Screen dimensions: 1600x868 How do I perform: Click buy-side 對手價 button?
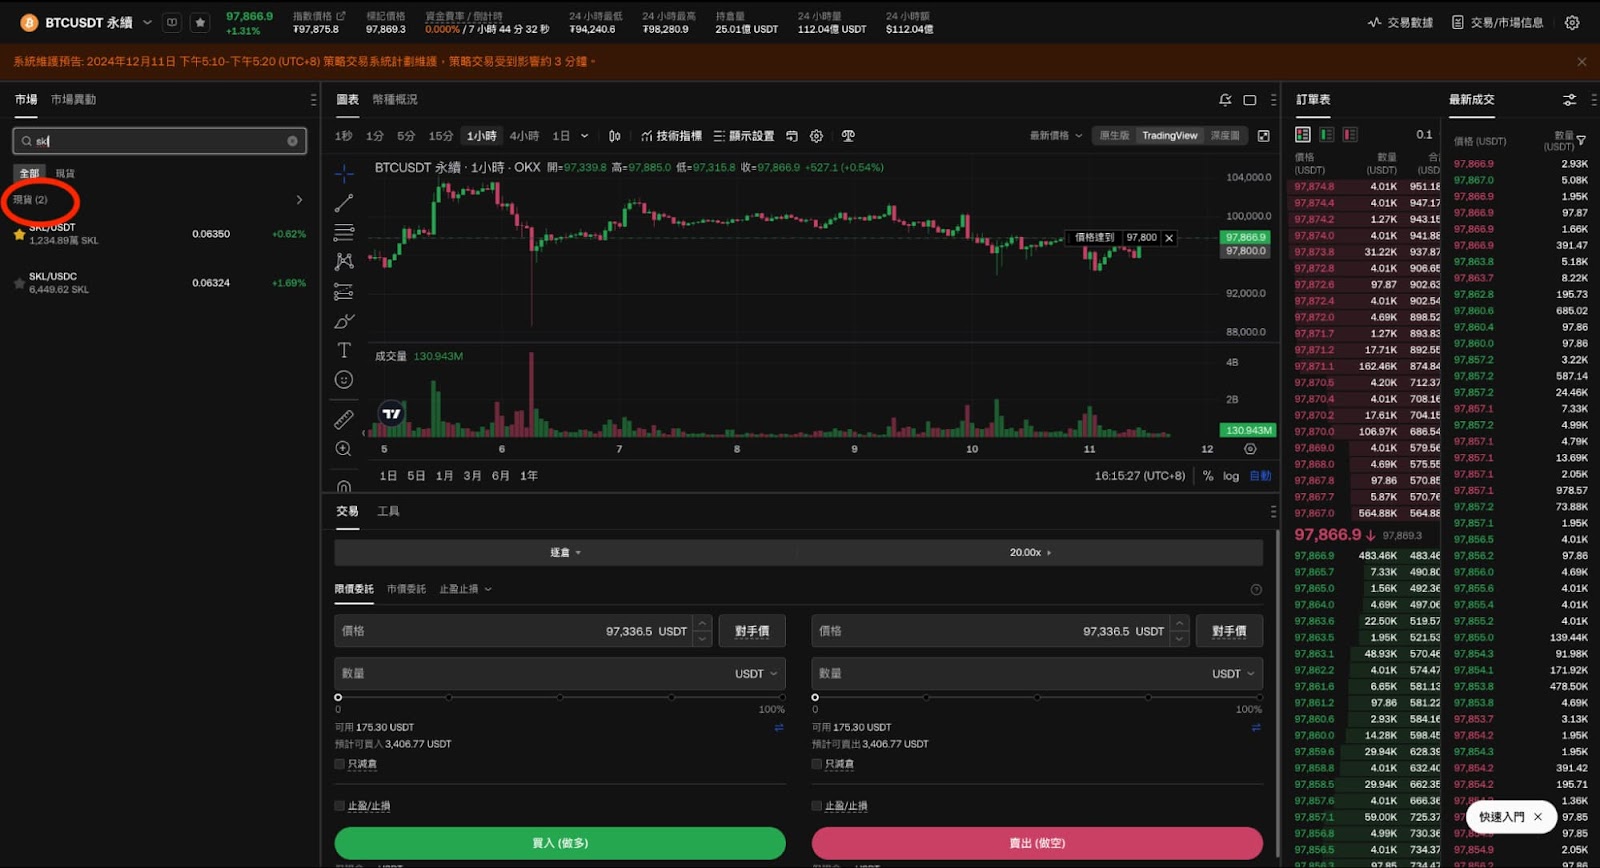752,631
